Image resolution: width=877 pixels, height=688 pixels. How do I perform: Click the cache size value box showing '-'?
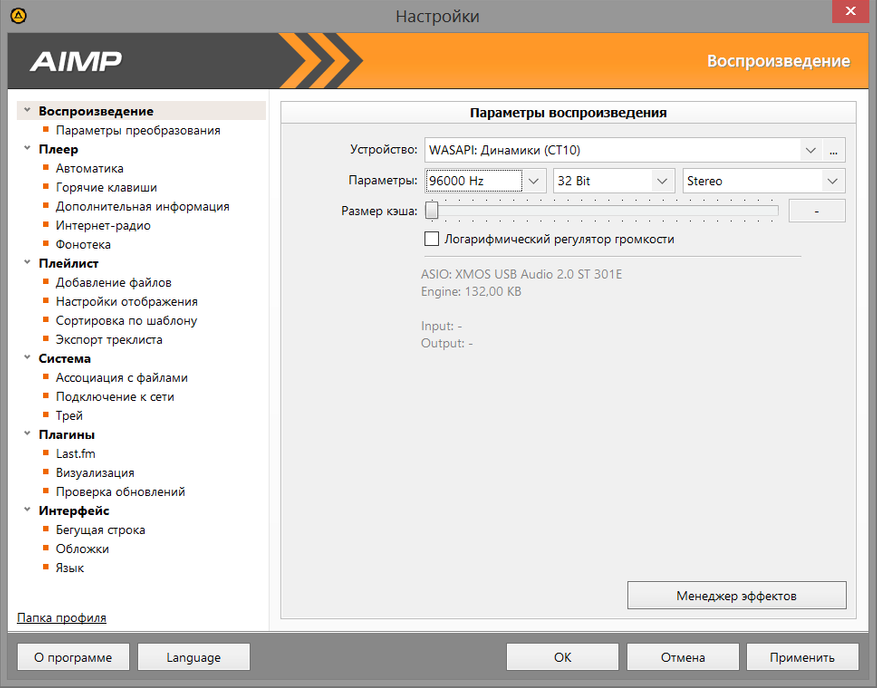coord(817,211)
